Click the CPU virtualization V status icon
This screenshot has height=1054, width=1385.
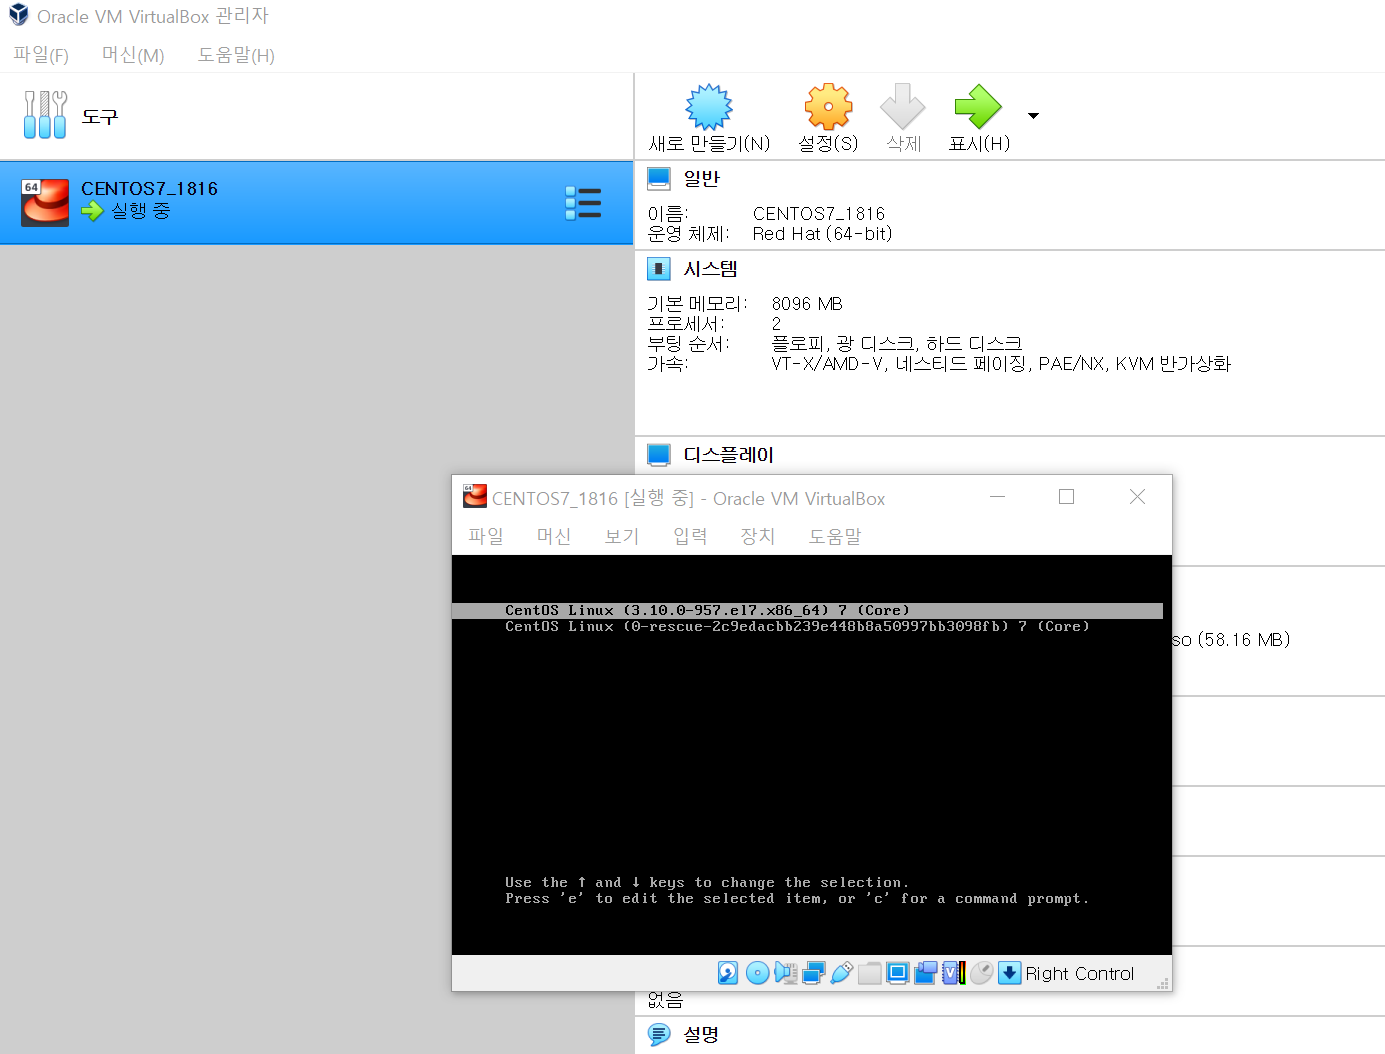point(954,973)
